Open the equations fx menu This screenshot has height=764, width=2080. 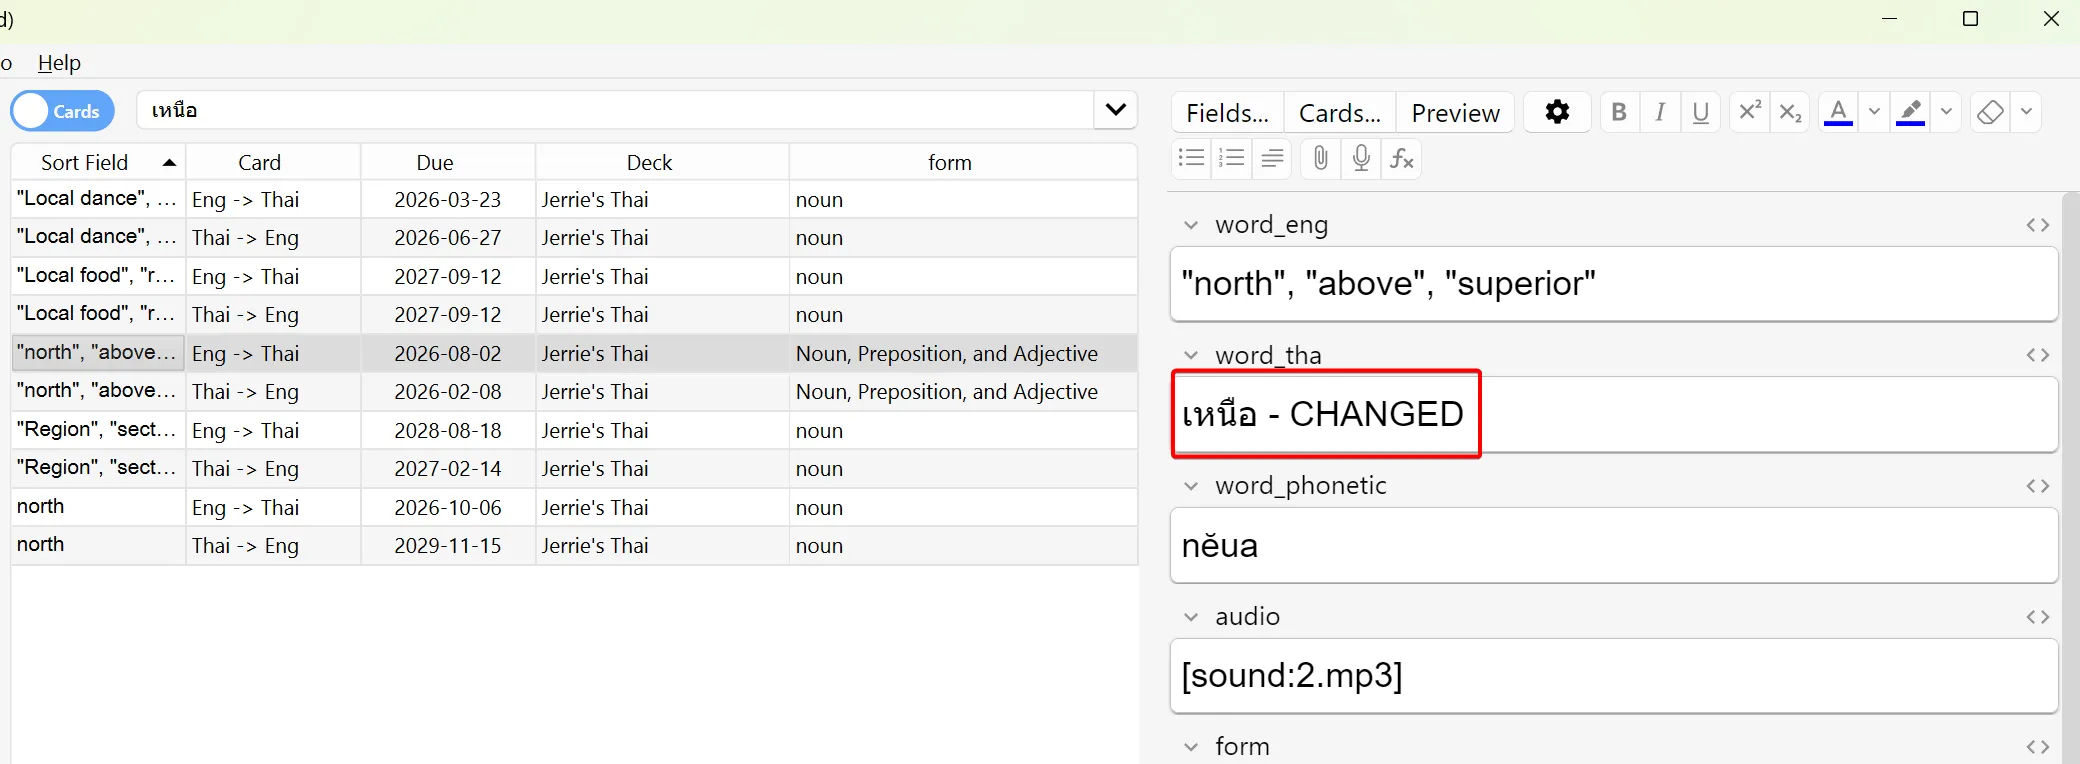click(1402, 158)
